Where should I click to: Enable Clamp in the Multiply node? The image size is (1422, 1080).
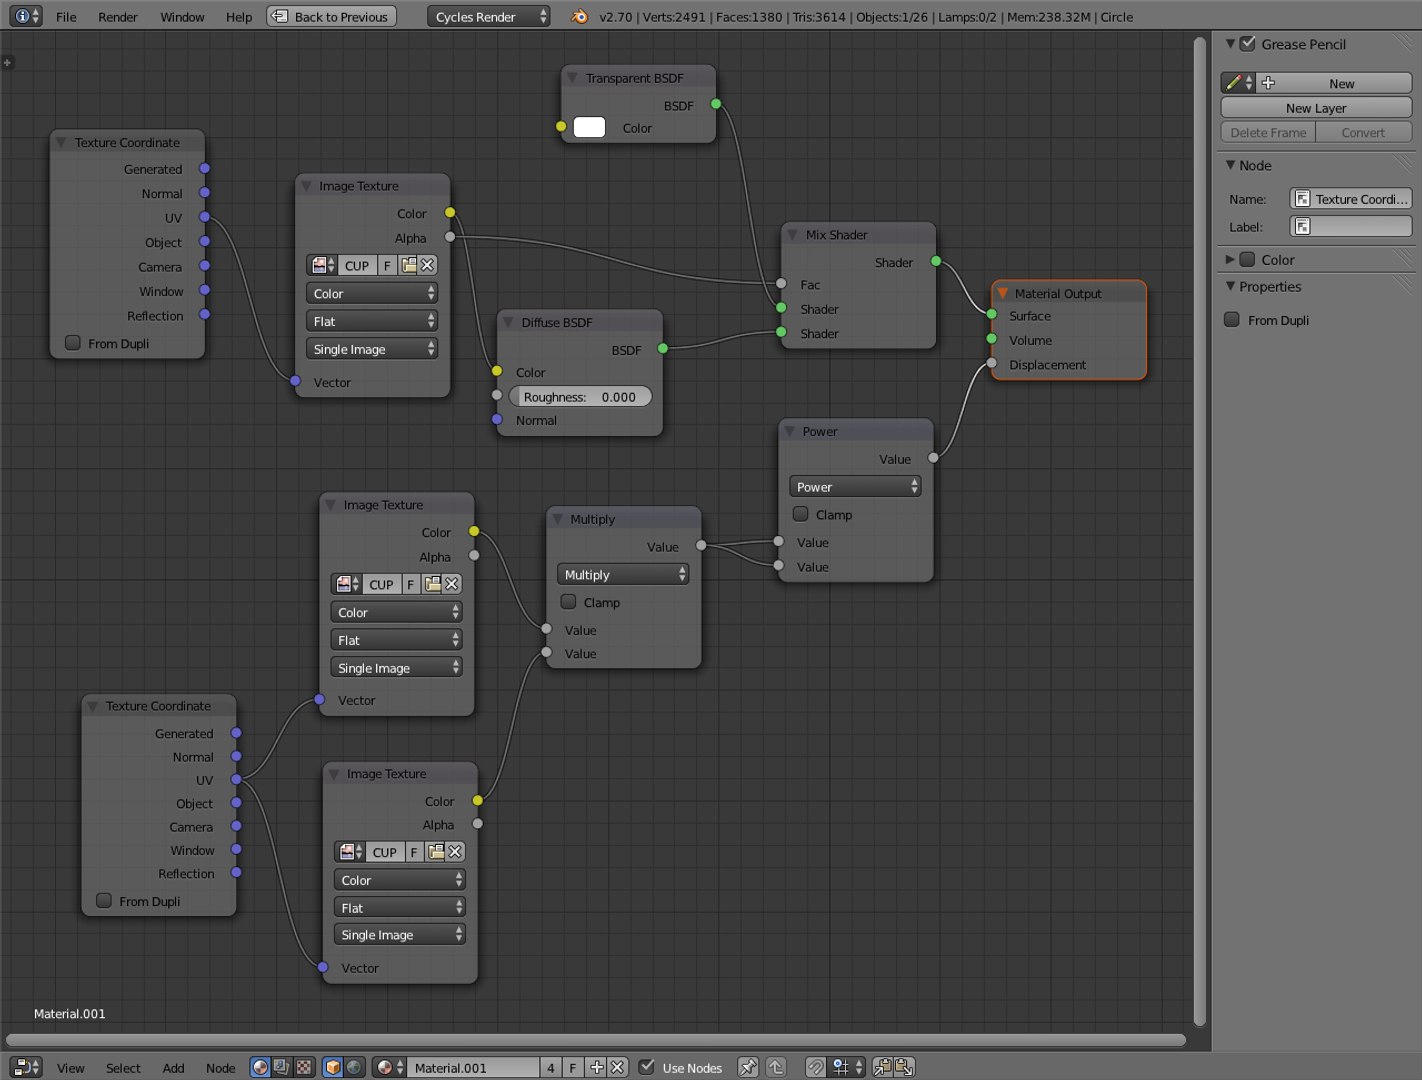pos(568,602)
